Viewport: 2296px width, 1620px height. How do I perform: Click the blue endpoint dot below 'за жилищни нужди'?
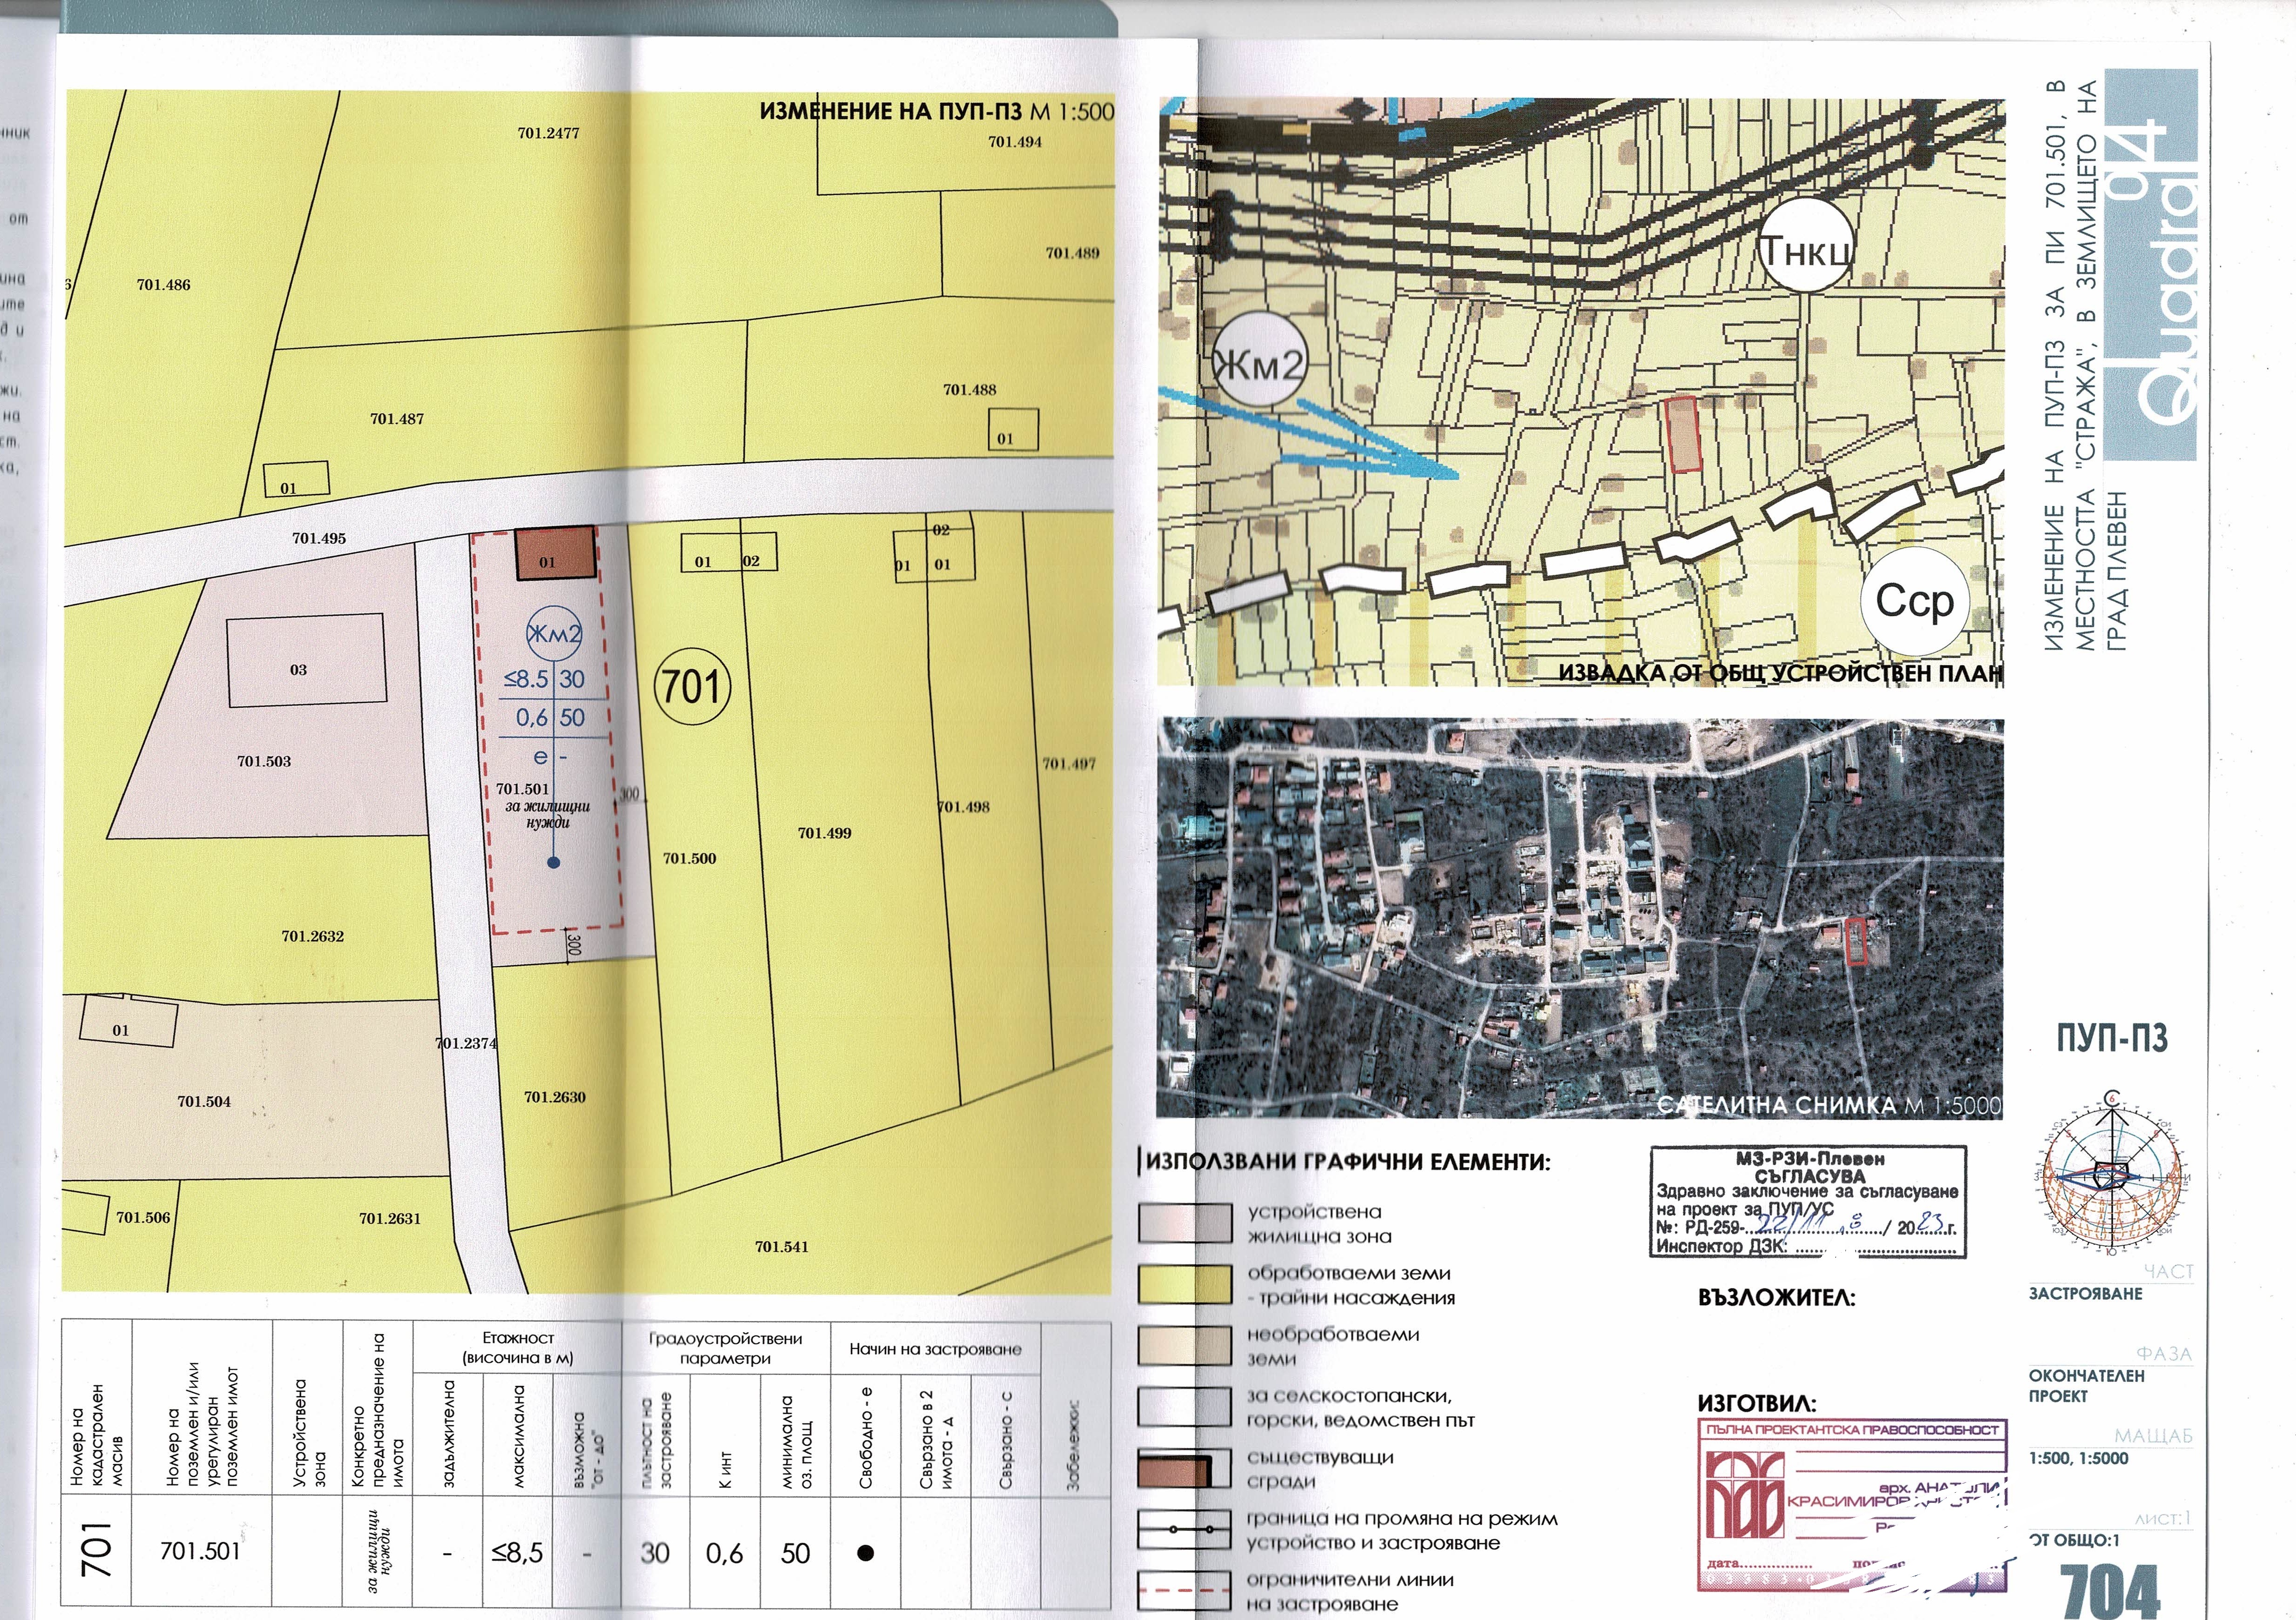[554, 862]
